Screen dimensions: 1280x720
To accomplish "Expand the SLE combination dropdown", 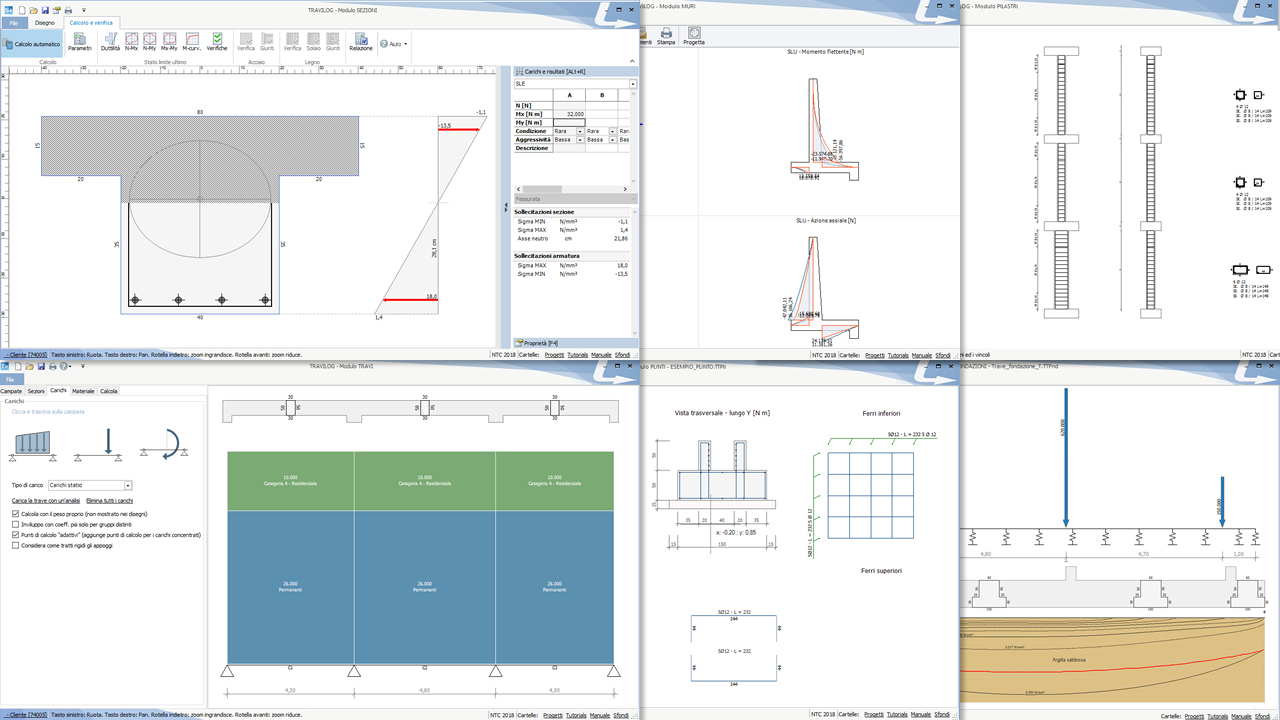I will 632,84.
